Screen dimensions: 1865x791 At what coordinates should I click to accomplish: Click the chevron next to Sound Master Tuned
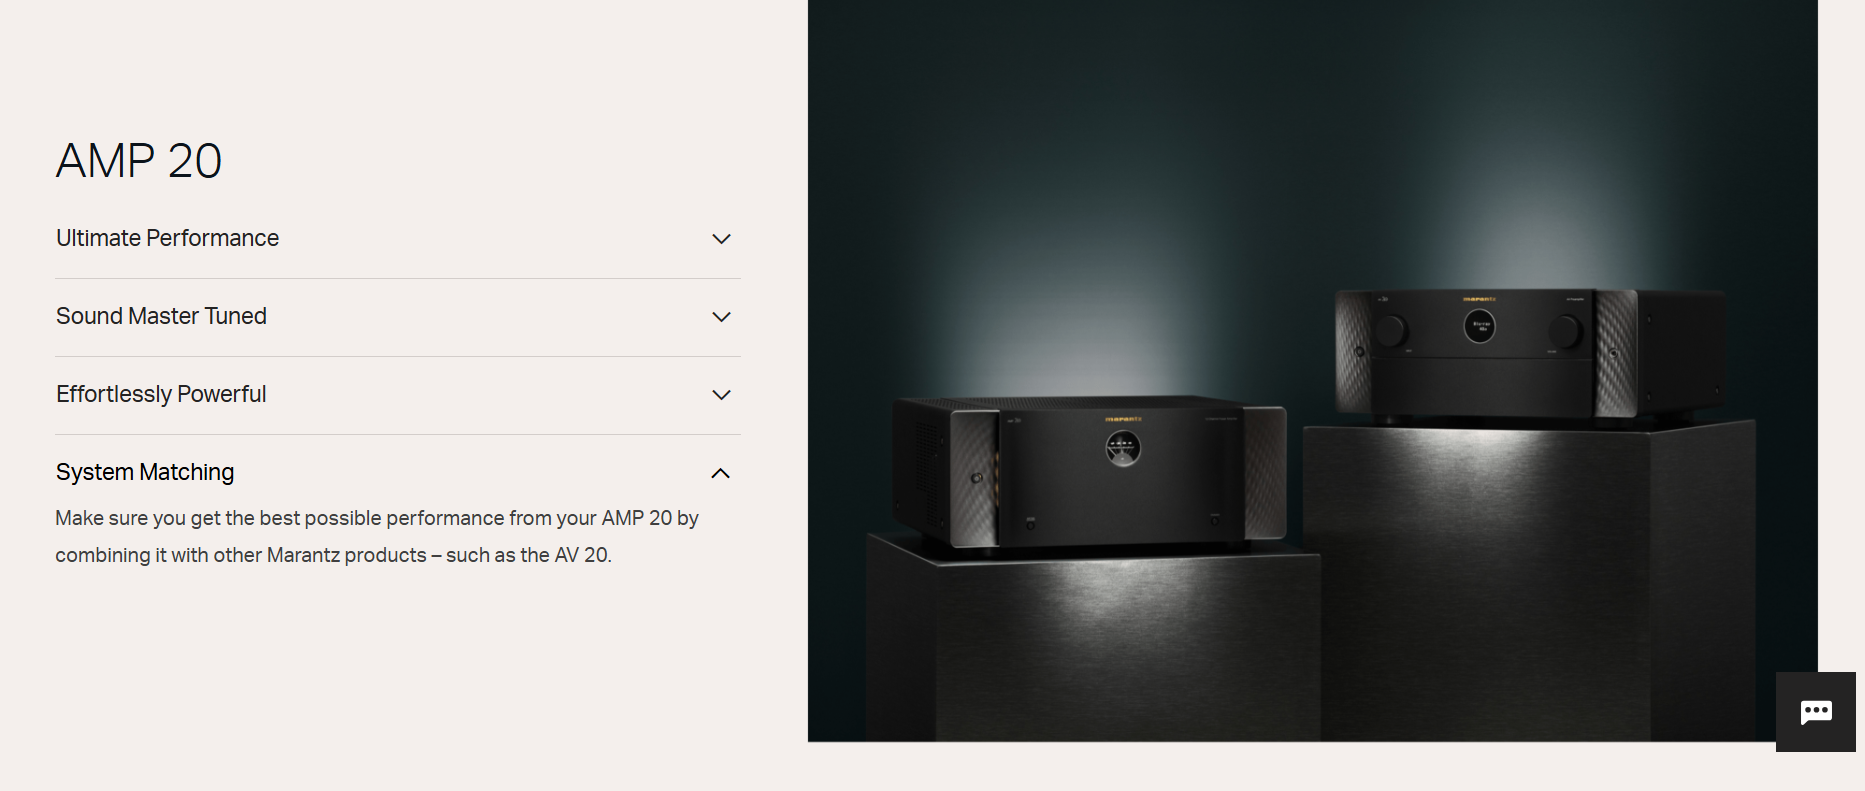click(x=721, y=317)
